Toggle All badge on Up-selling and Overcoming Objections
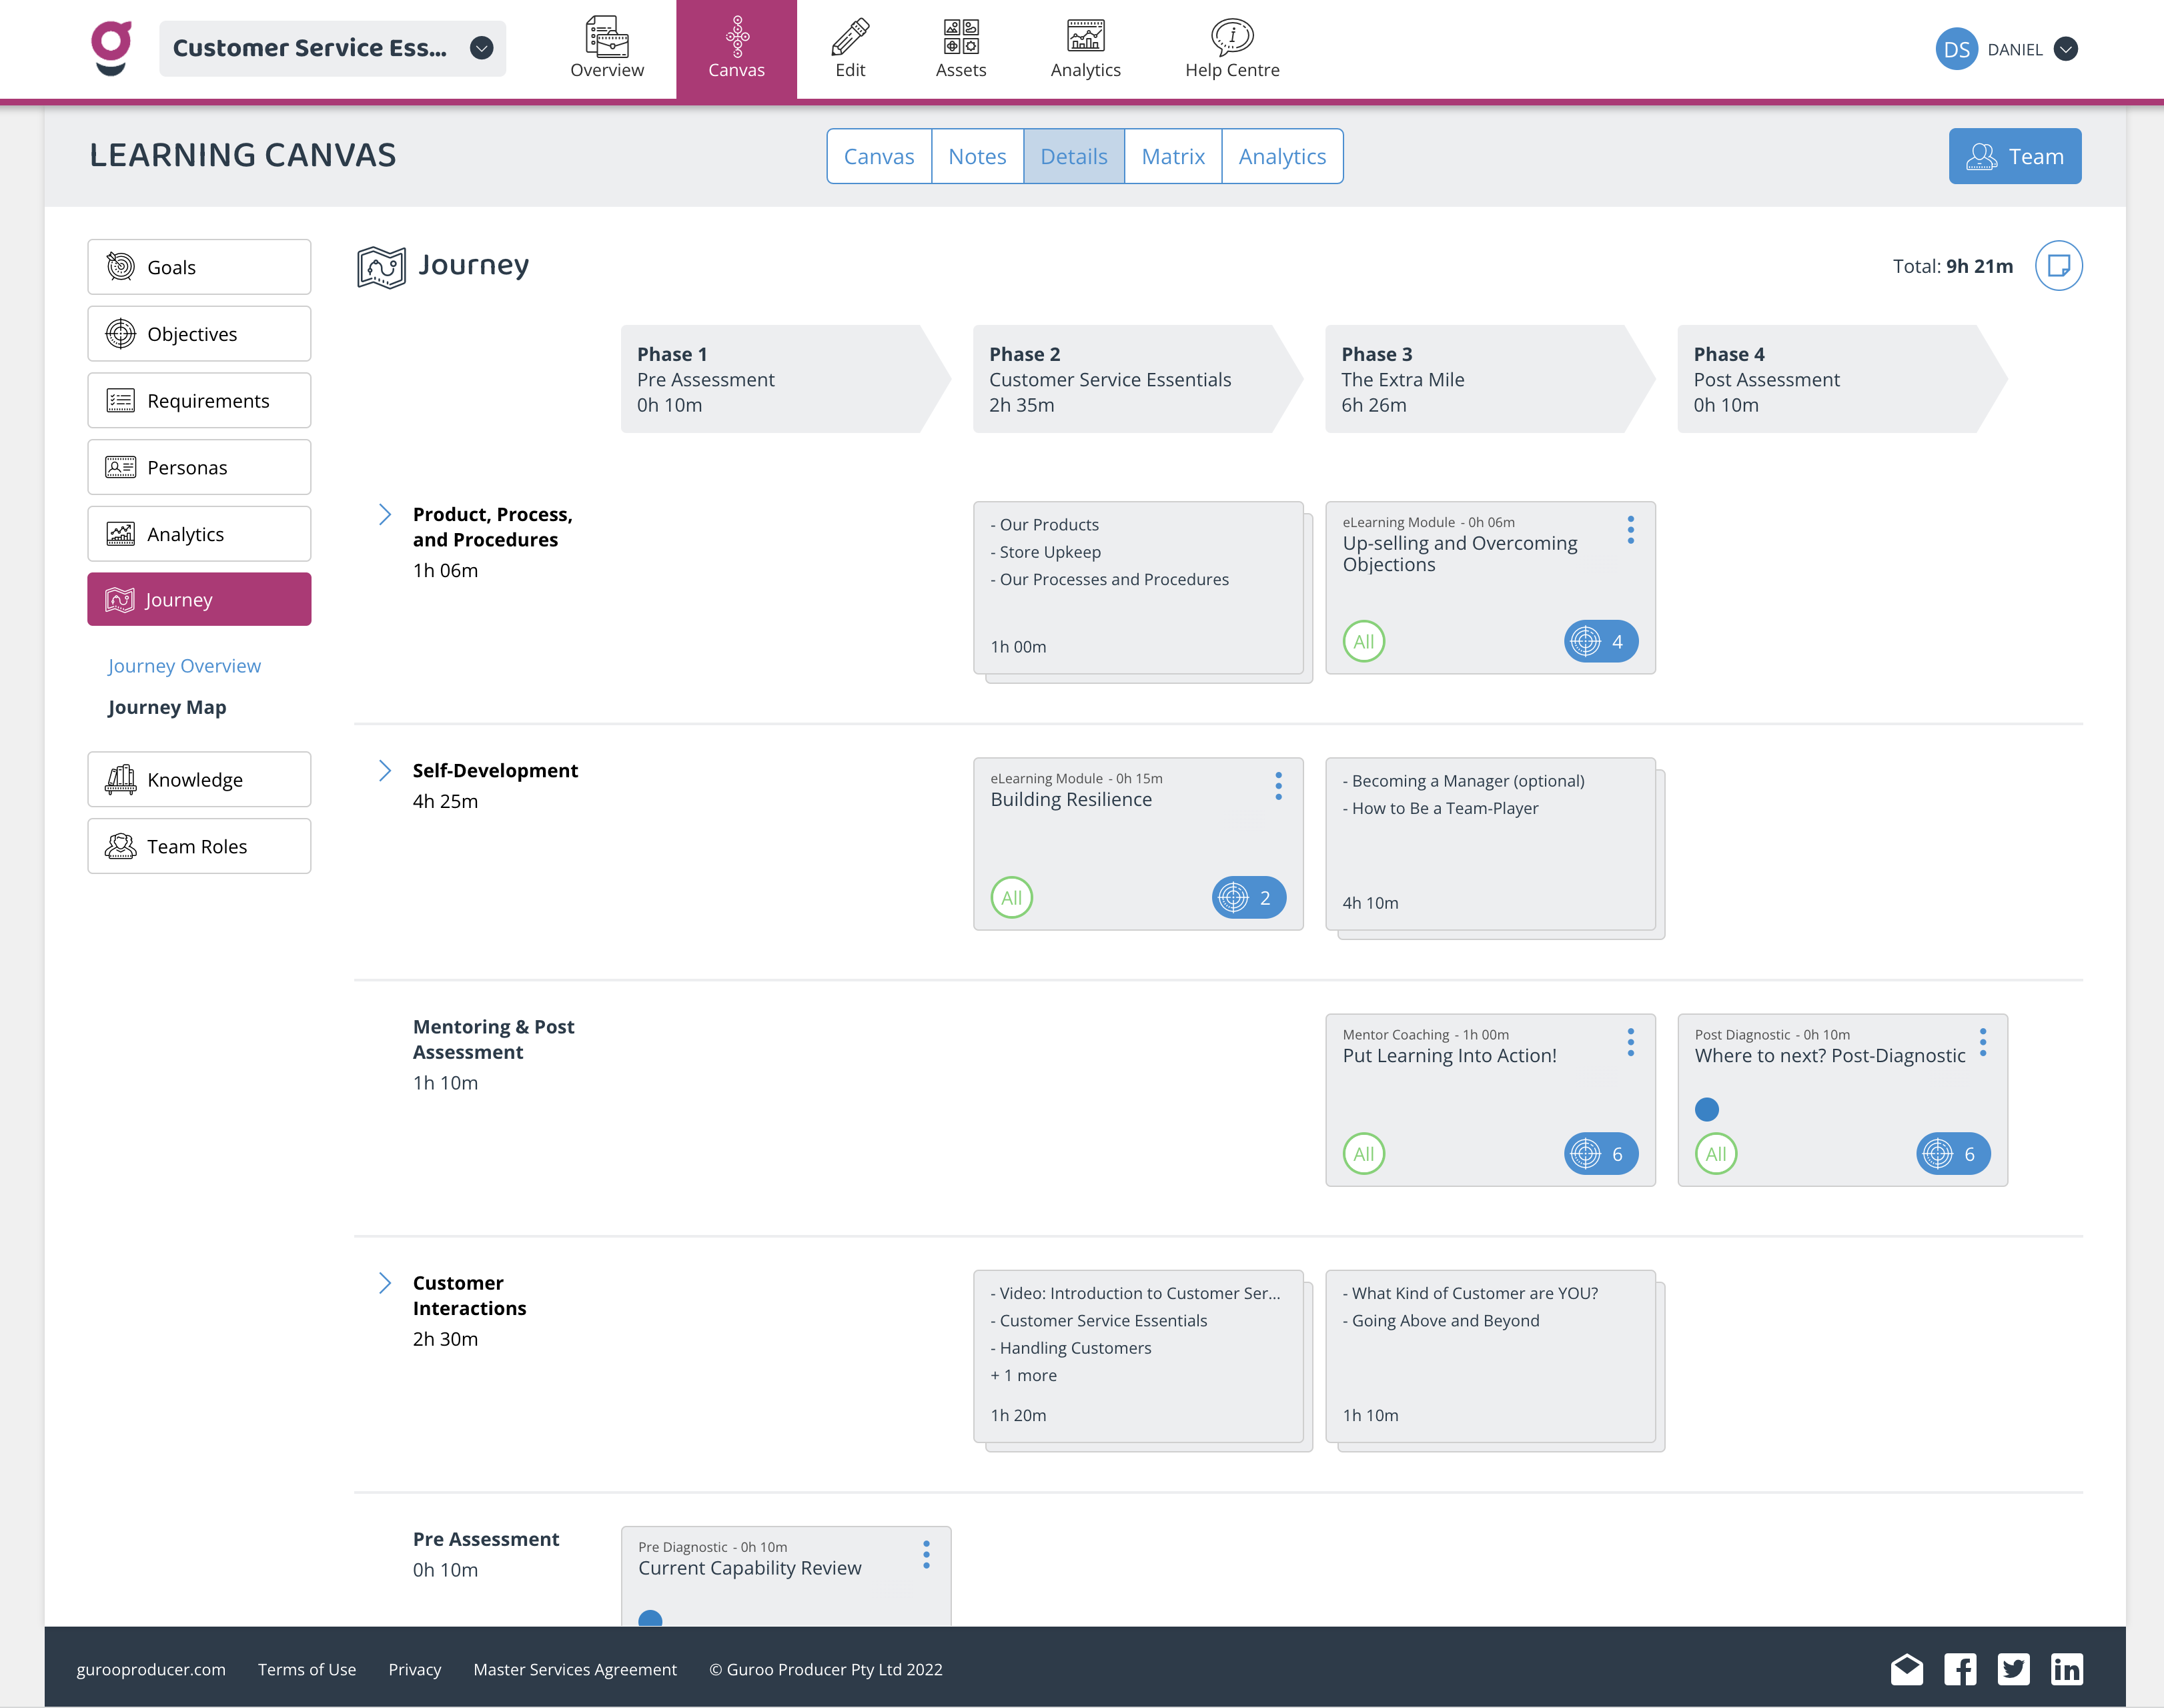The height and width of the screenshot is (1708, 2164). coord(1363,642)
